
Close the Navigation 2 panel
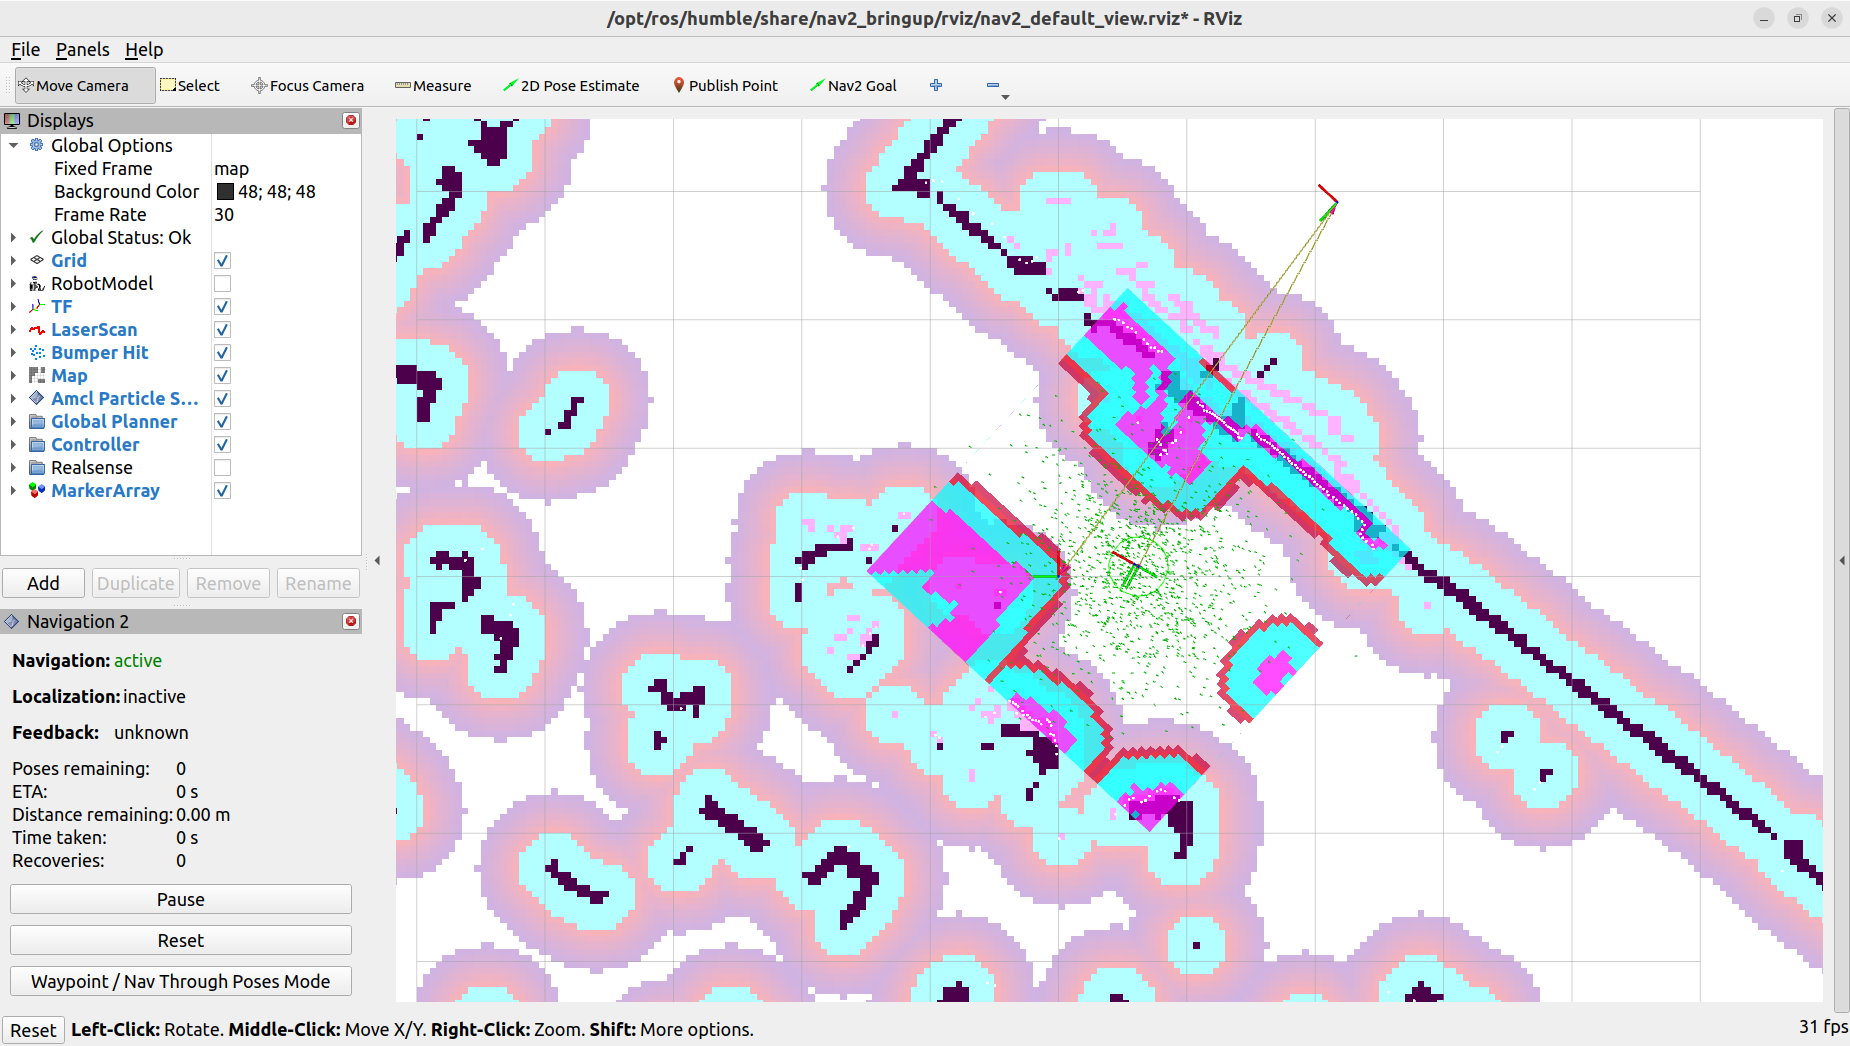(350, 621)
